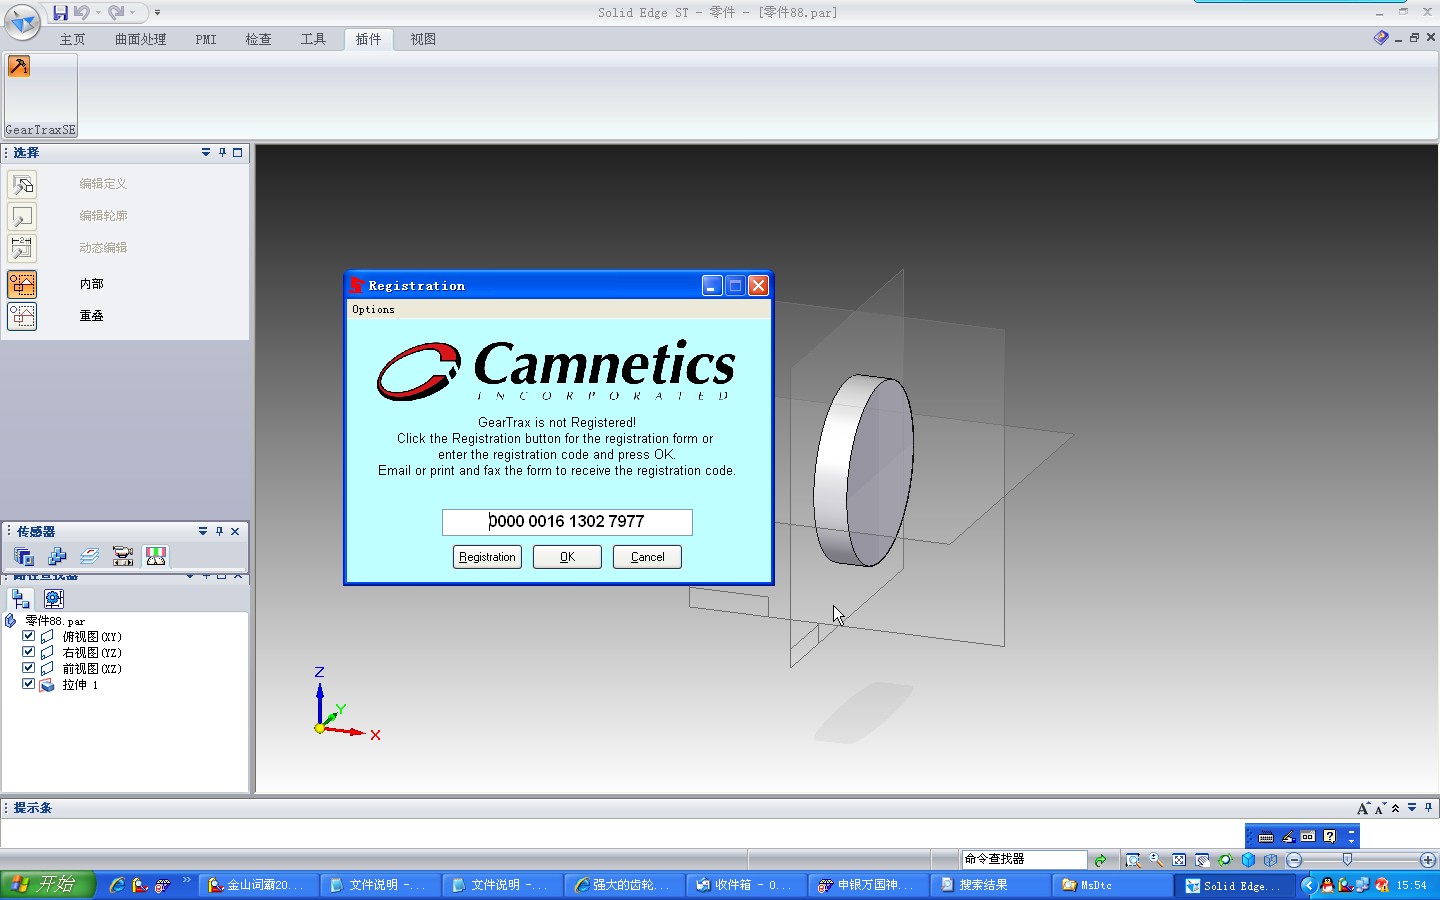
Task: Increase prompt bar font size
Action: [x=1363, y=808]
